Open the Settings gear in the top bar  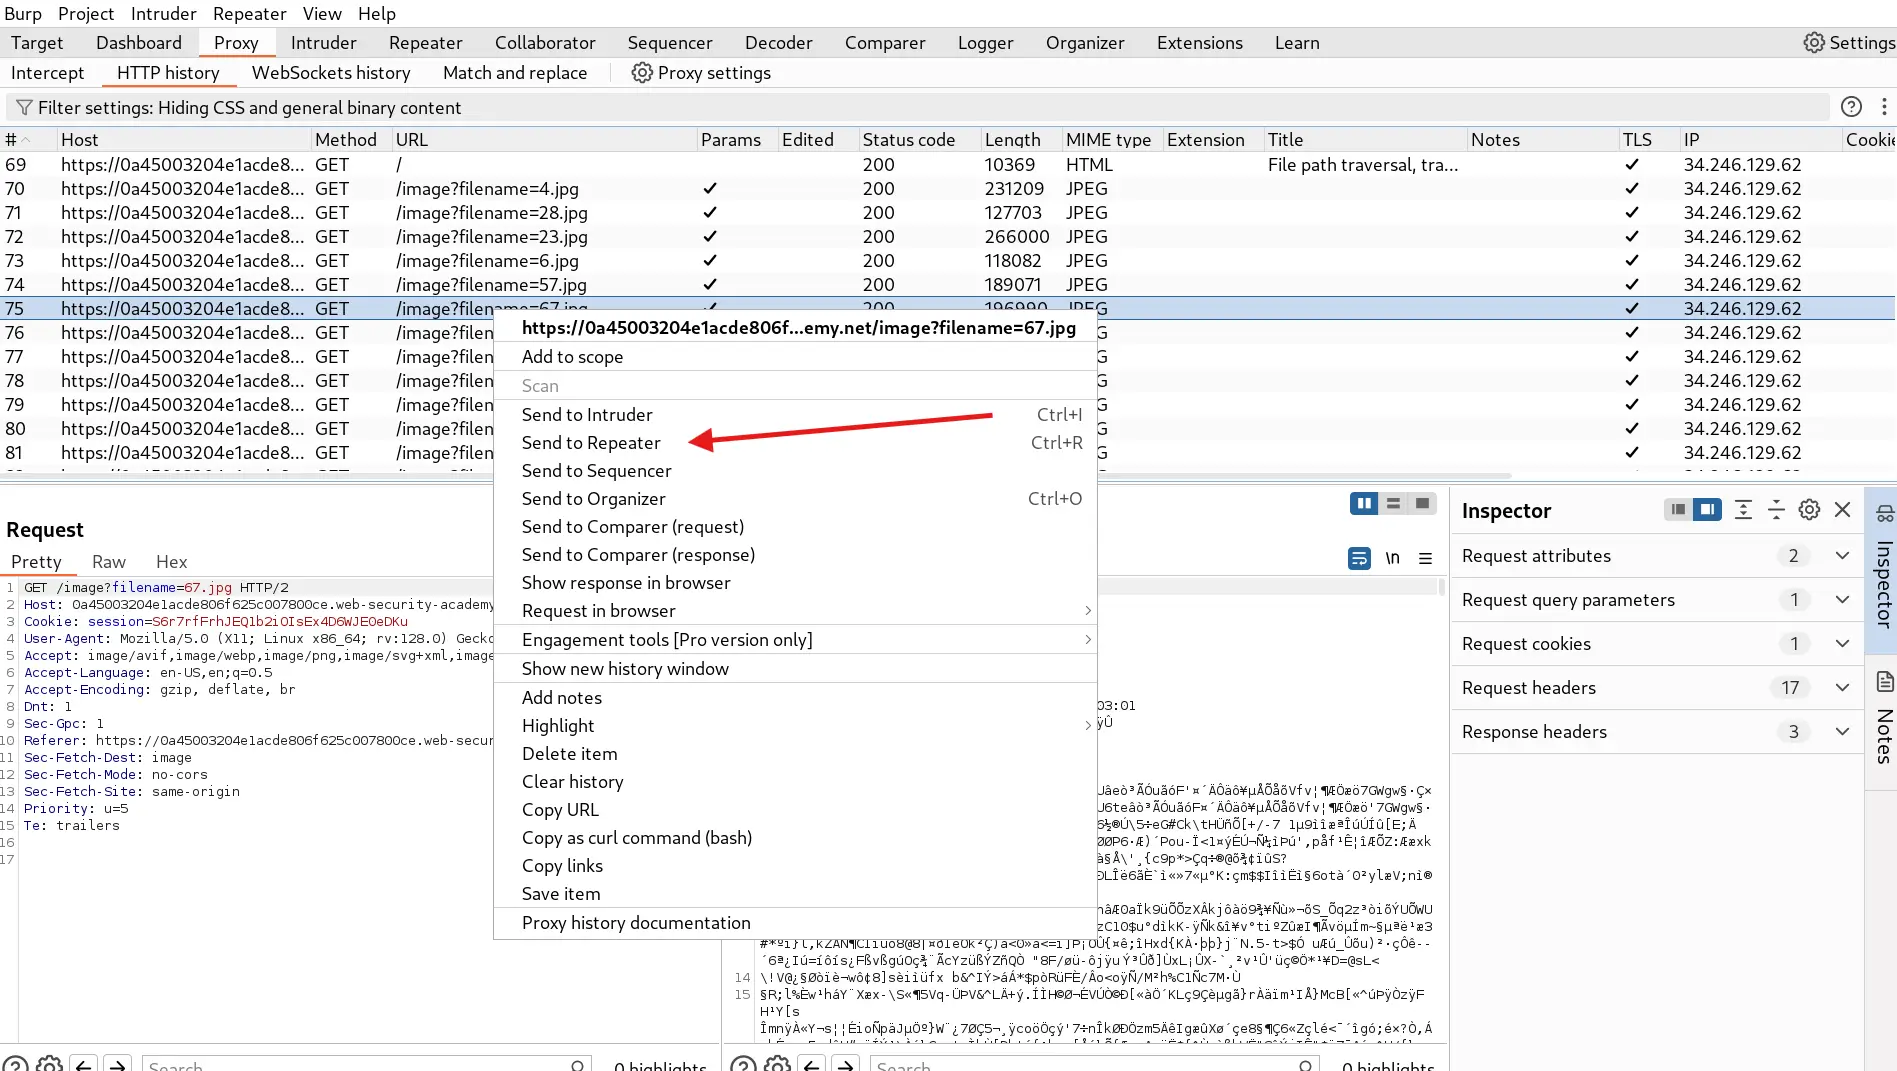pos(1848,43)
